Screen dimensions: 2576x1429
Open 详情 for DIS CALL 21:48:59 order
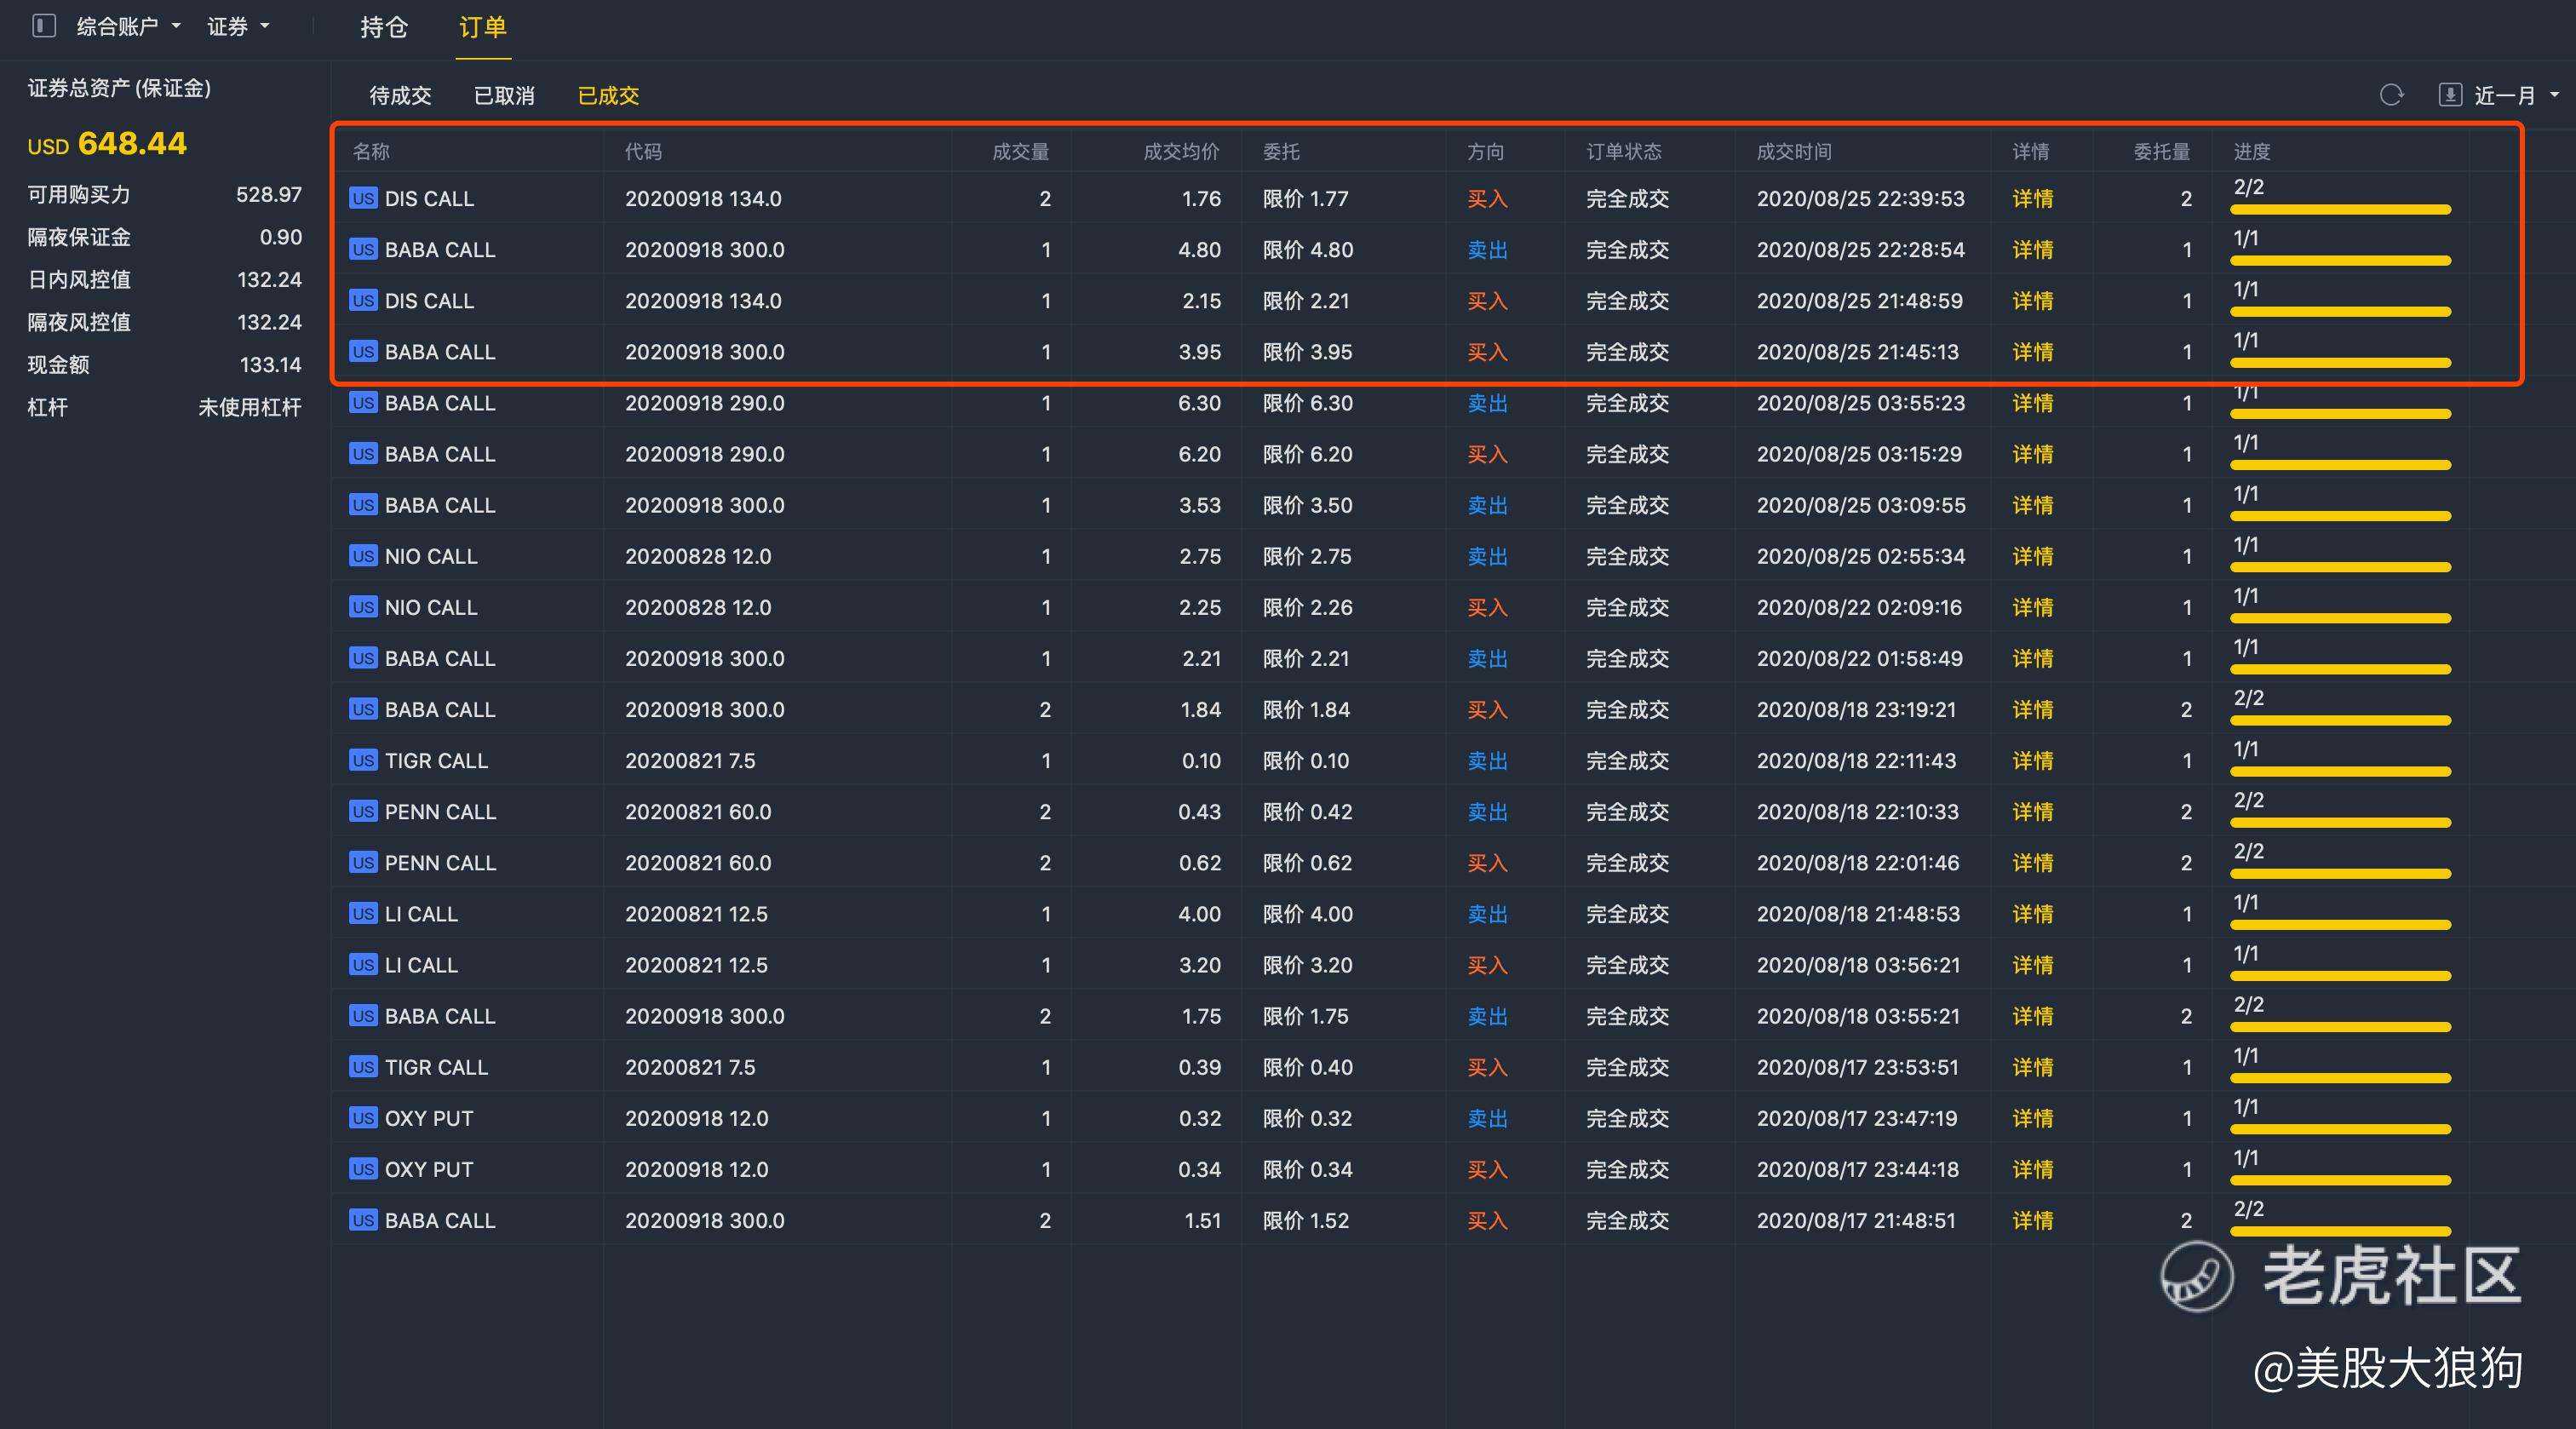click(2032, 301)
